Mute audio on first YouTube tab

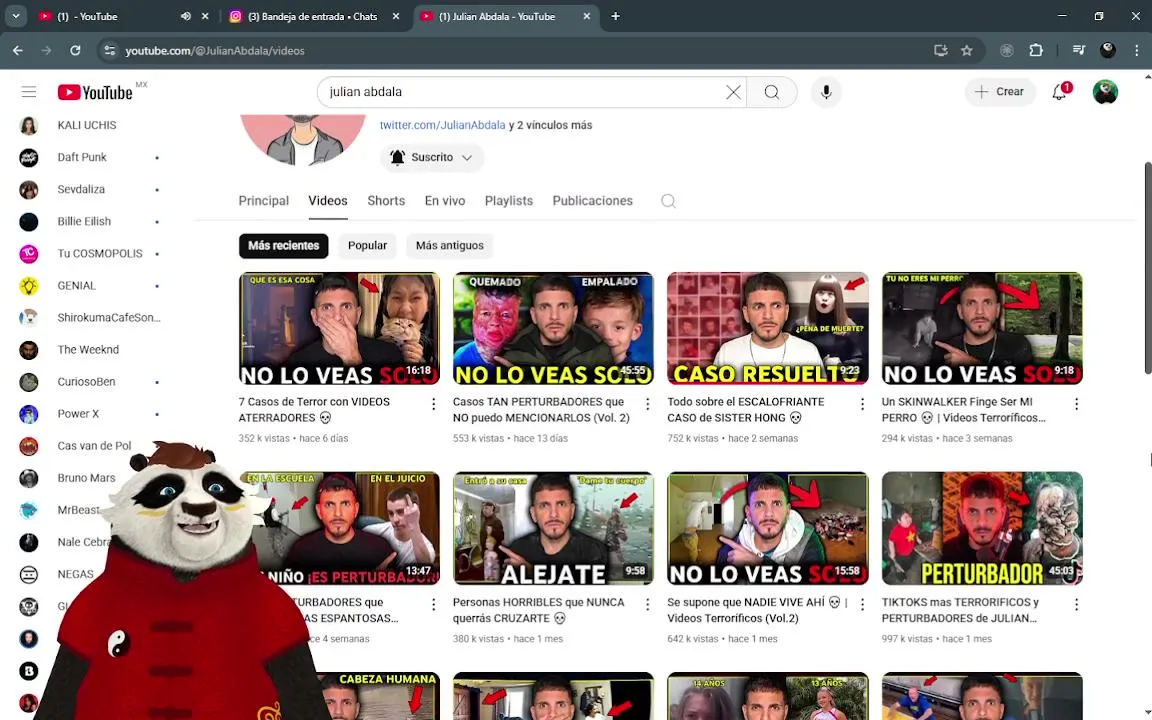coord(186,16)
